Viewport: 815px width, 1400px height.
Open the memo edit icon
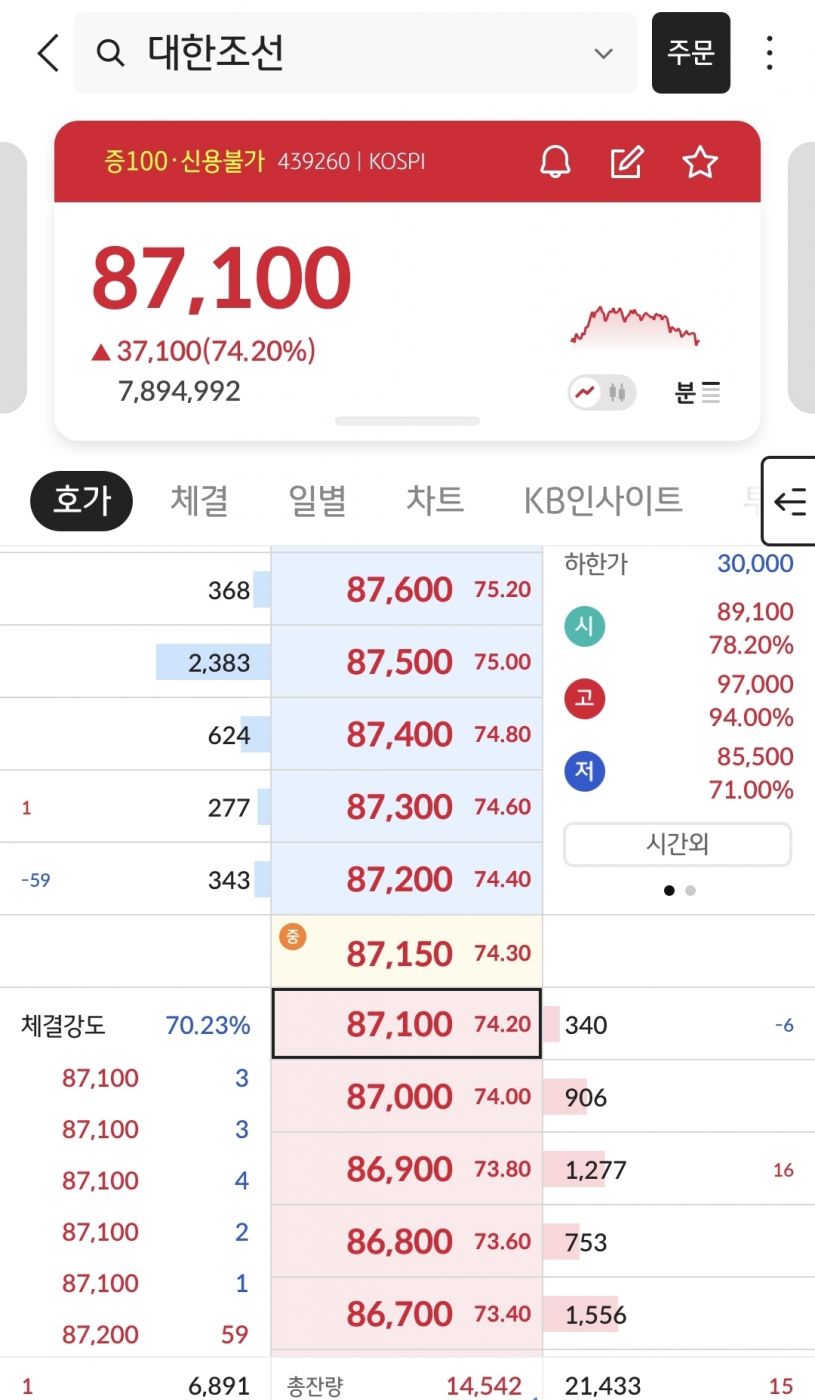[x=627, y=162]
